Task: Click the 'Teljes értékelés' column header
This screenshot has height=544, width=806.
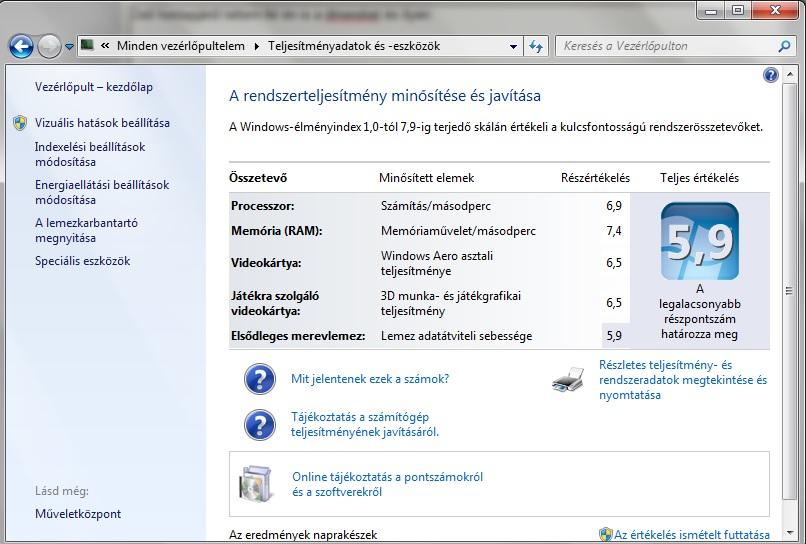Action: [700, 178]
